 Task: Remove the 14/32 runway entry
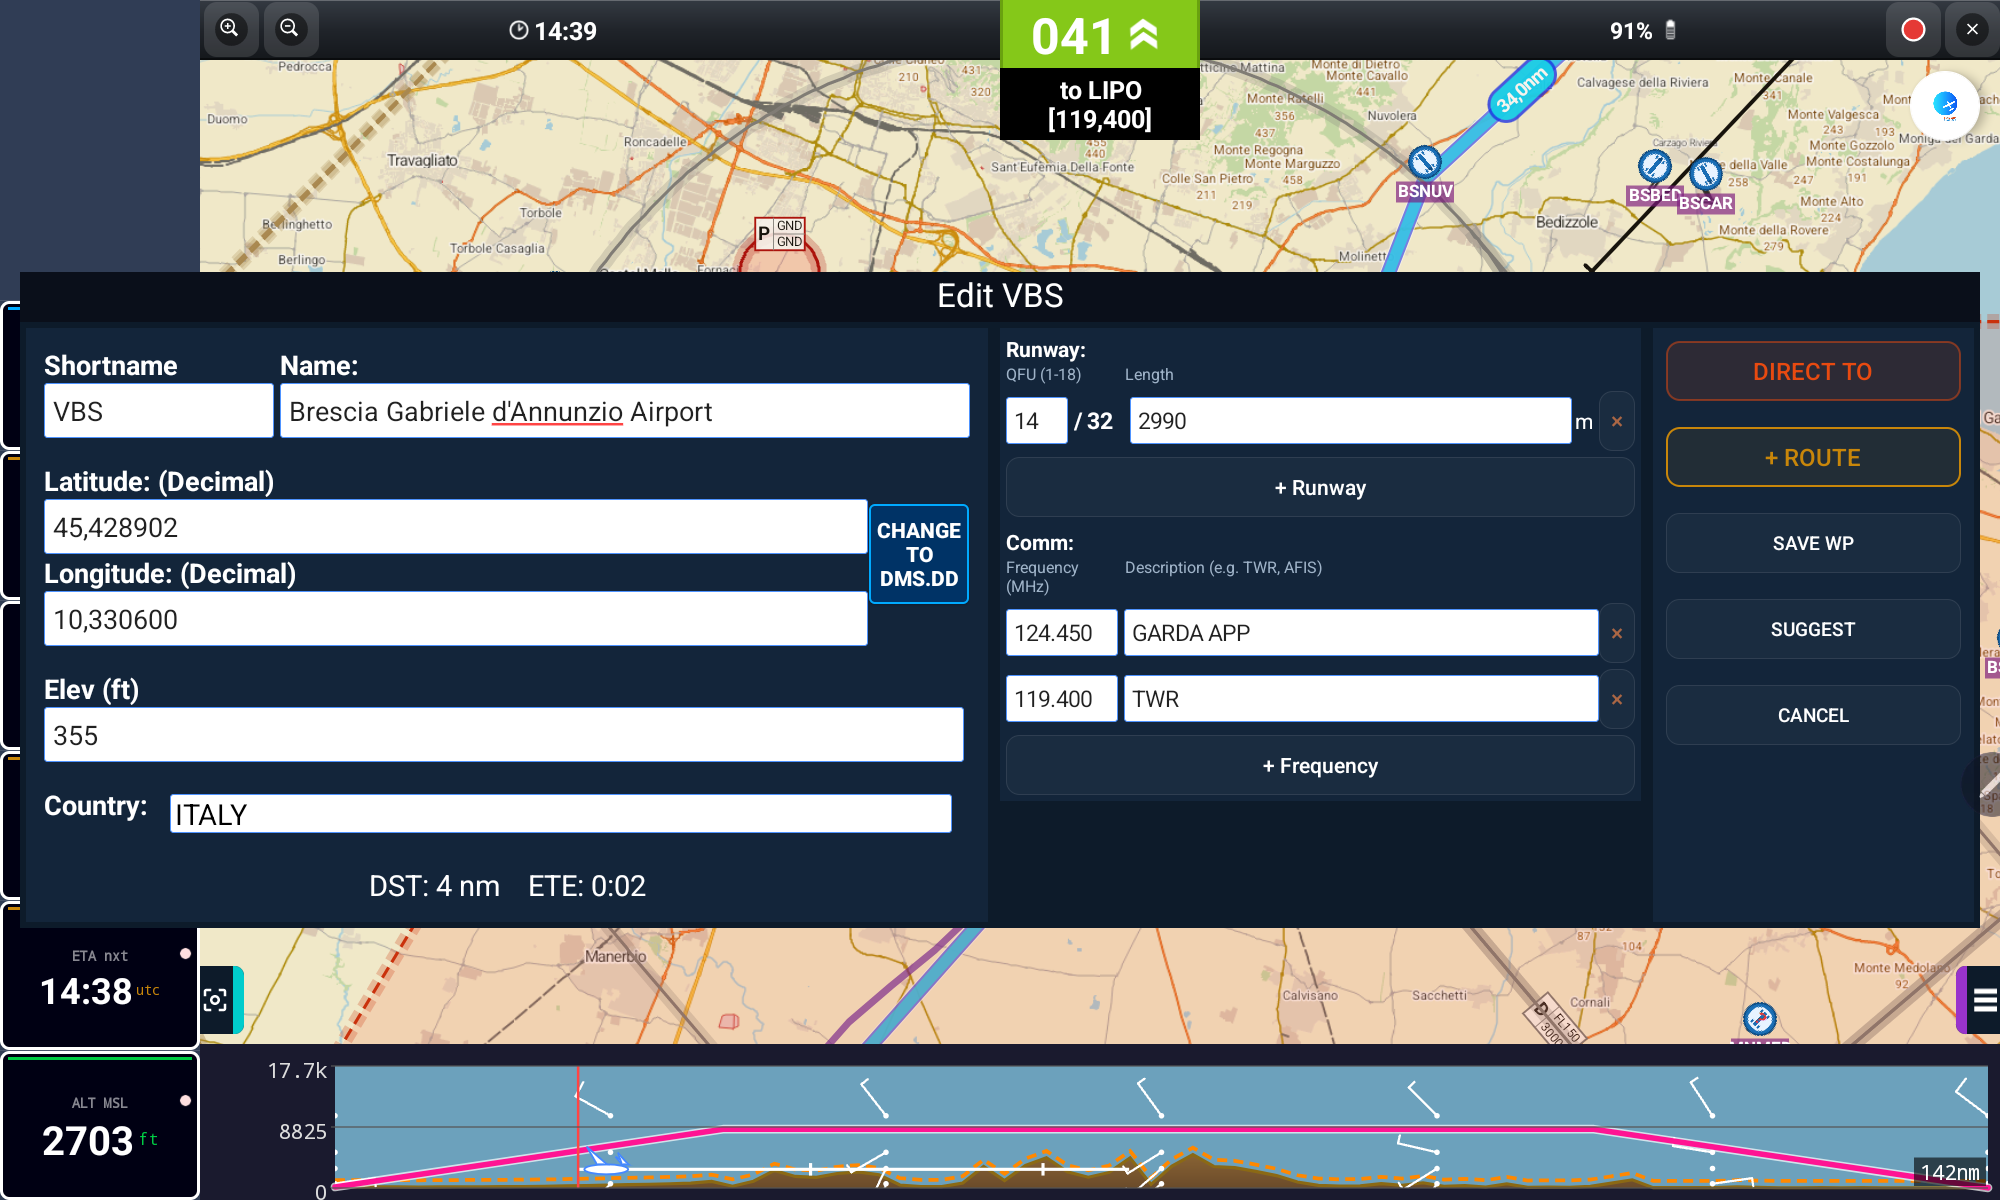click(x=1617, y=422)
